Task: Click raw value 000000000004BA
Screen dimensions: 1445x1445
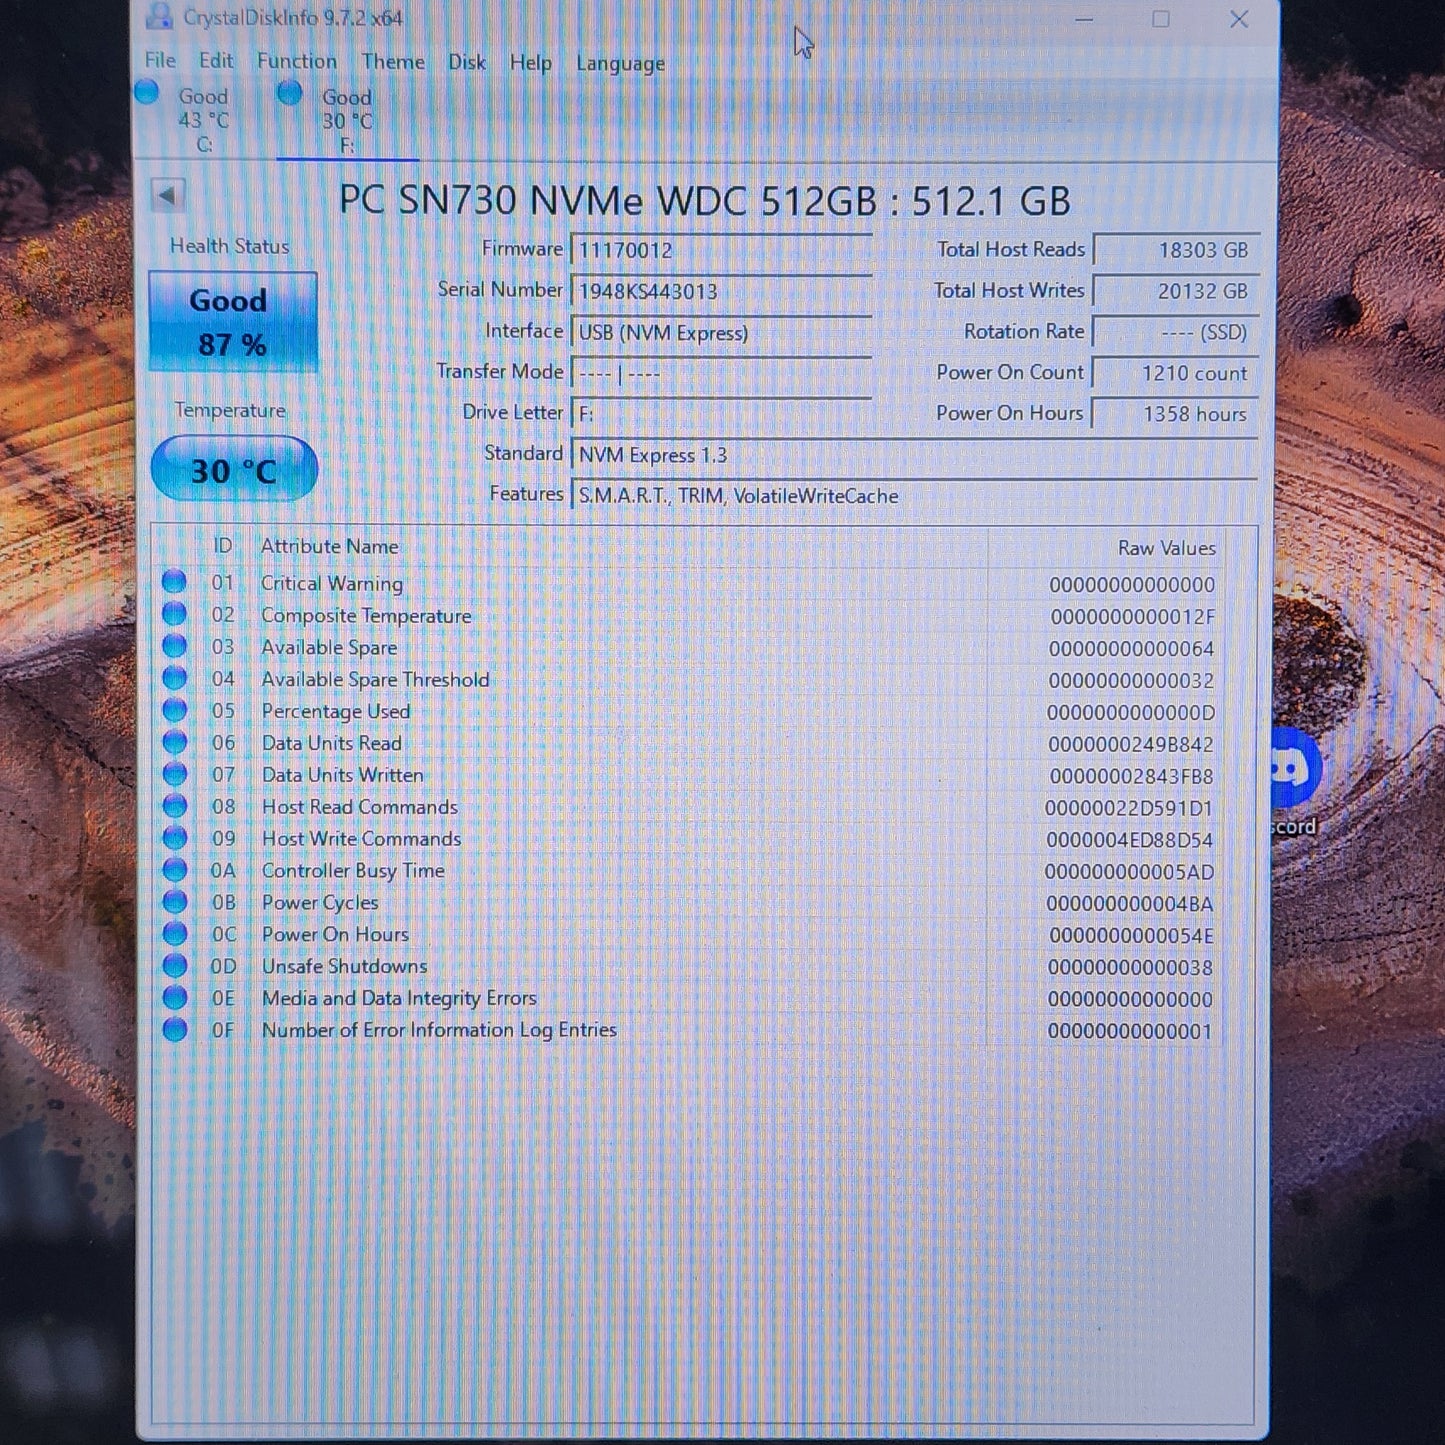Action: pyautogui.click(x=1129, y=904)
